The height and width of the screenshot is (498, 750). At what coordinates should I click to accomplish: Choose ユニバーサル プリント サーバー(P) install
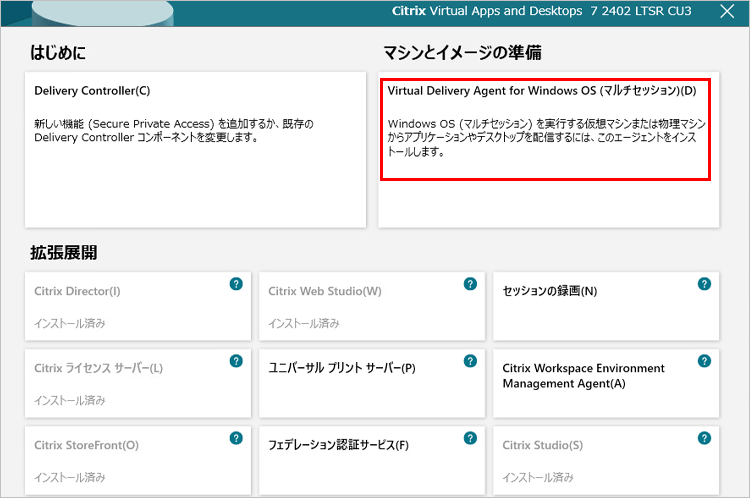pos(371,383)
